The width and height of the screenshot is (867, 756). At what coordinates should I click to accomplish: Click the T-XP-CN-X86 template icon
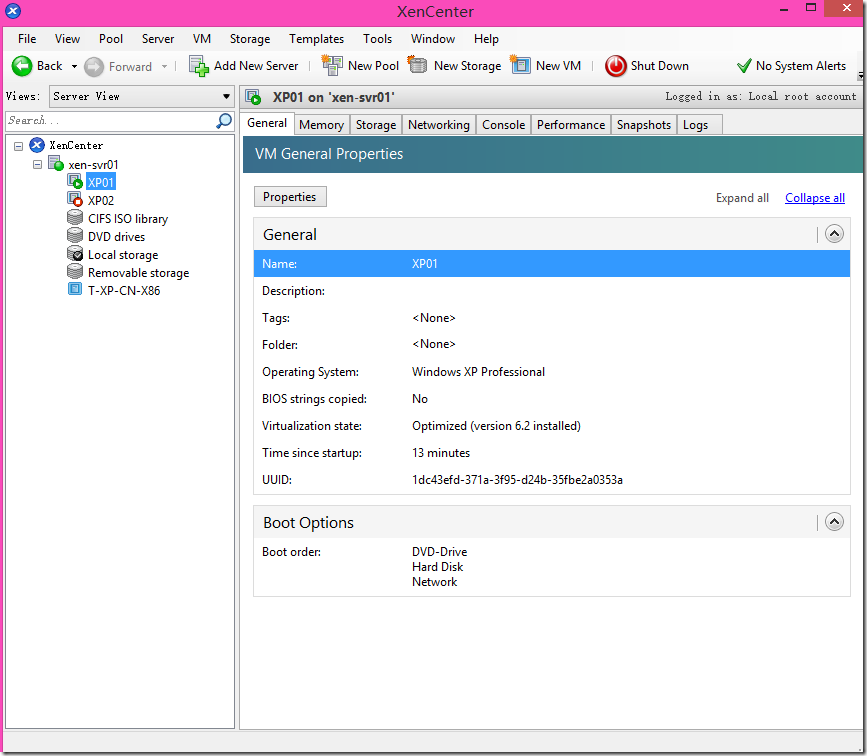click(75, 289)
